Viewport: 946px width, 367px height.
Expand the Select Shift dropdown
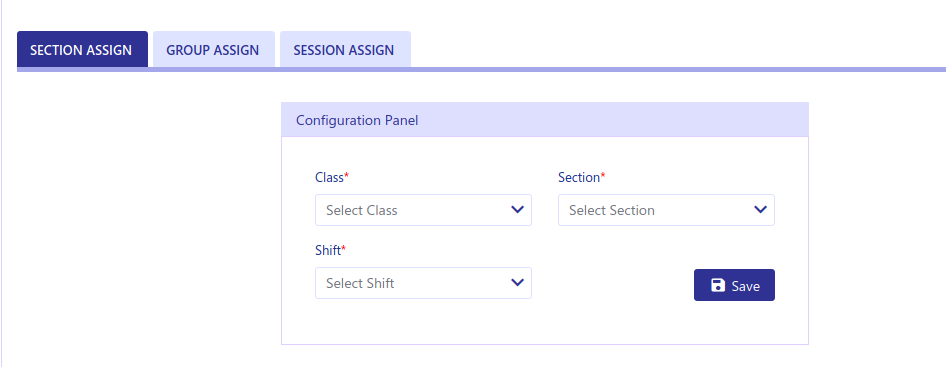click(423, 283)
